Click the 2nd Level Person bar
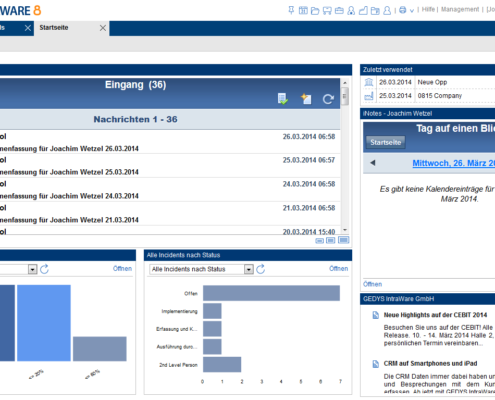The width and height of the screenshot is (495, 400). 222,364
